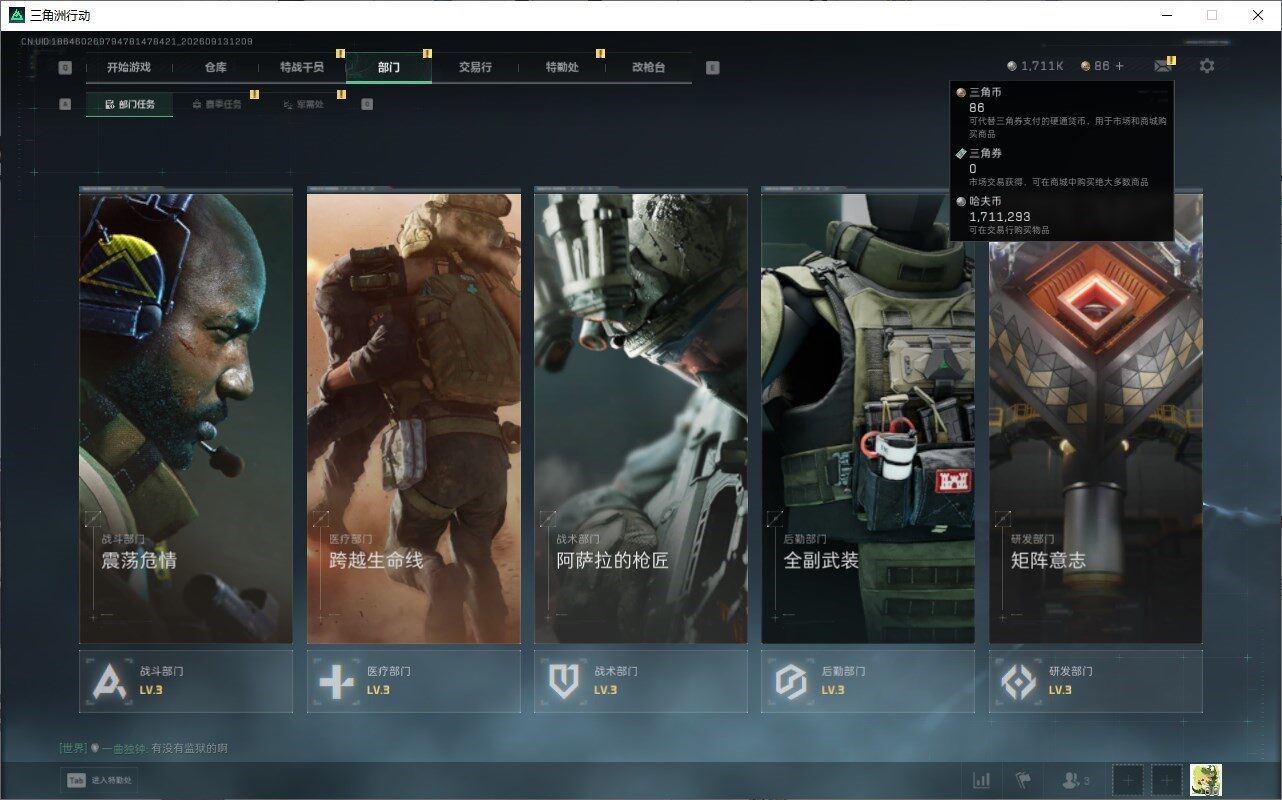This screenshot has width=1282, height=800.
Task: Click the 三角券 ticket icon in tooltip
Action: point(961,154)
